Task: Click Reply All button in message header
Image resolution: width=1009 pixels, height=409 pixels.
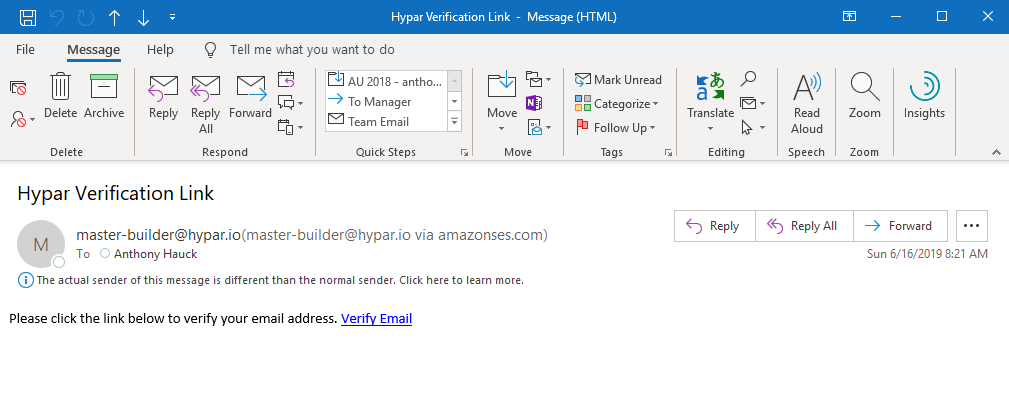Action: click(x=804, y=226)
